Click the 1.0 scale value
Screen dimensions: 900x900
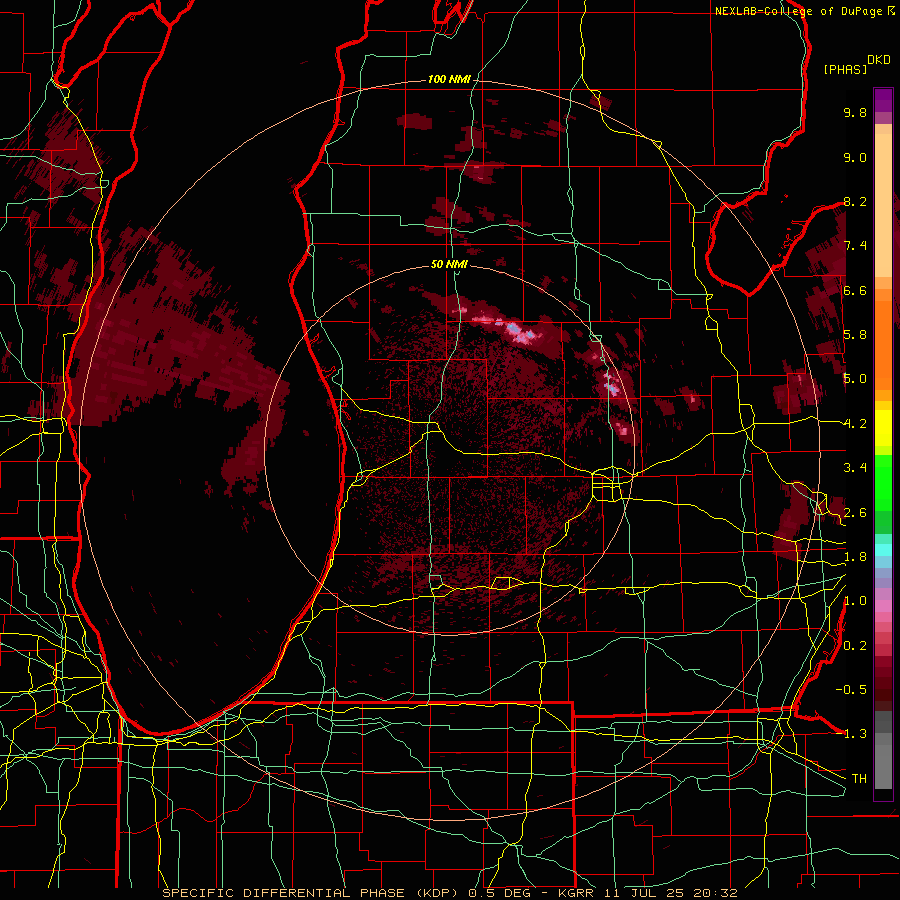pos(855,602)
